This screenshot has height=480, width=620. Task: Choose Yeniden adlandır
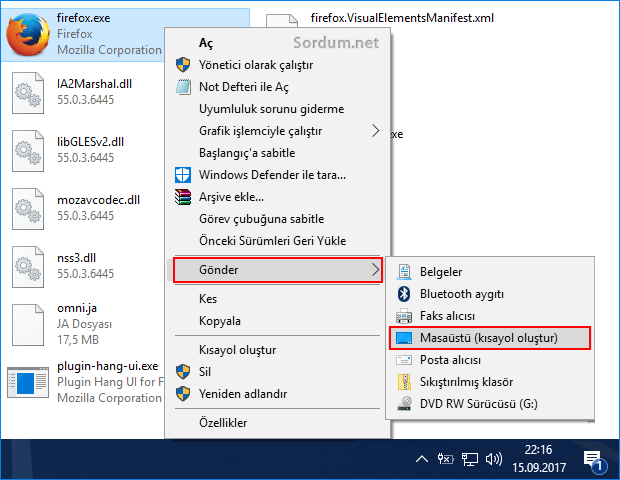click(x=278, y=394)
